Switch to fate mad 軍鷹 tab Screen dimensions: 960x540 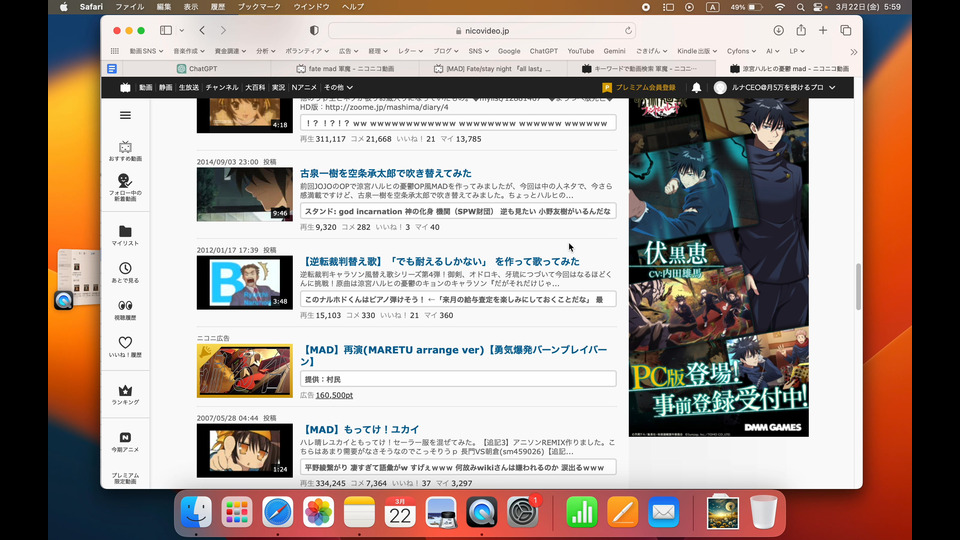point(345,69)
